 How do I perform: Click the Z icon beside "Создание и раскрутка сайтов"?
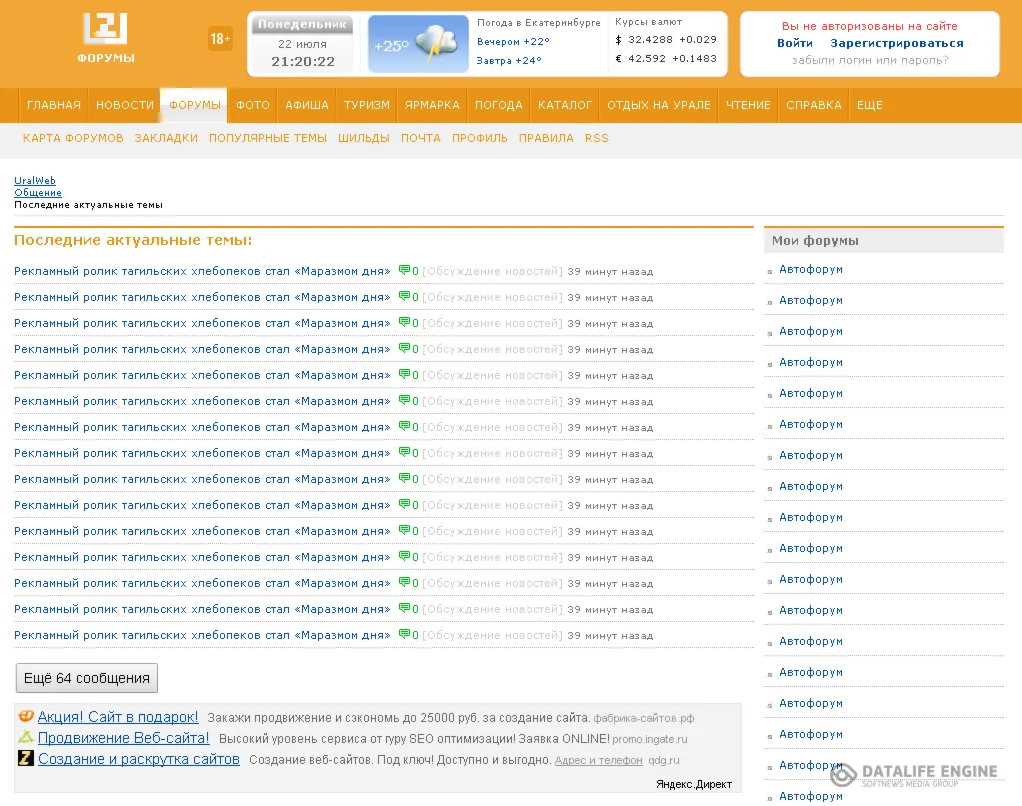(x=26, y=759)
